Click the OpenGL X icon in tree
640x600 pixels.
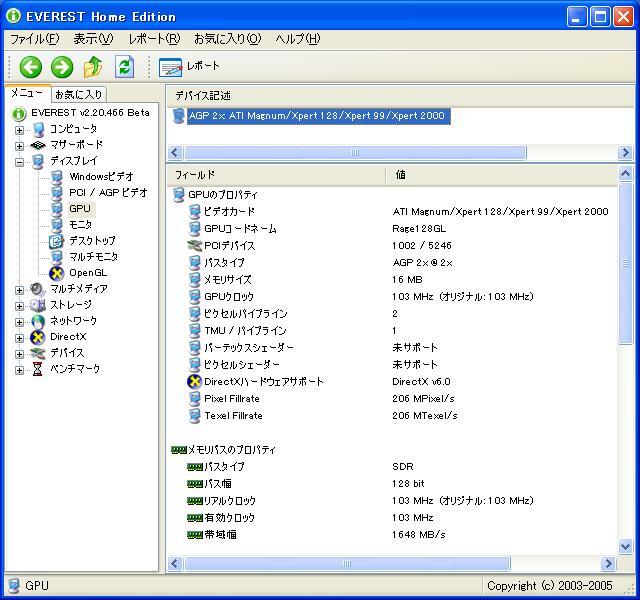coord(56,273)
